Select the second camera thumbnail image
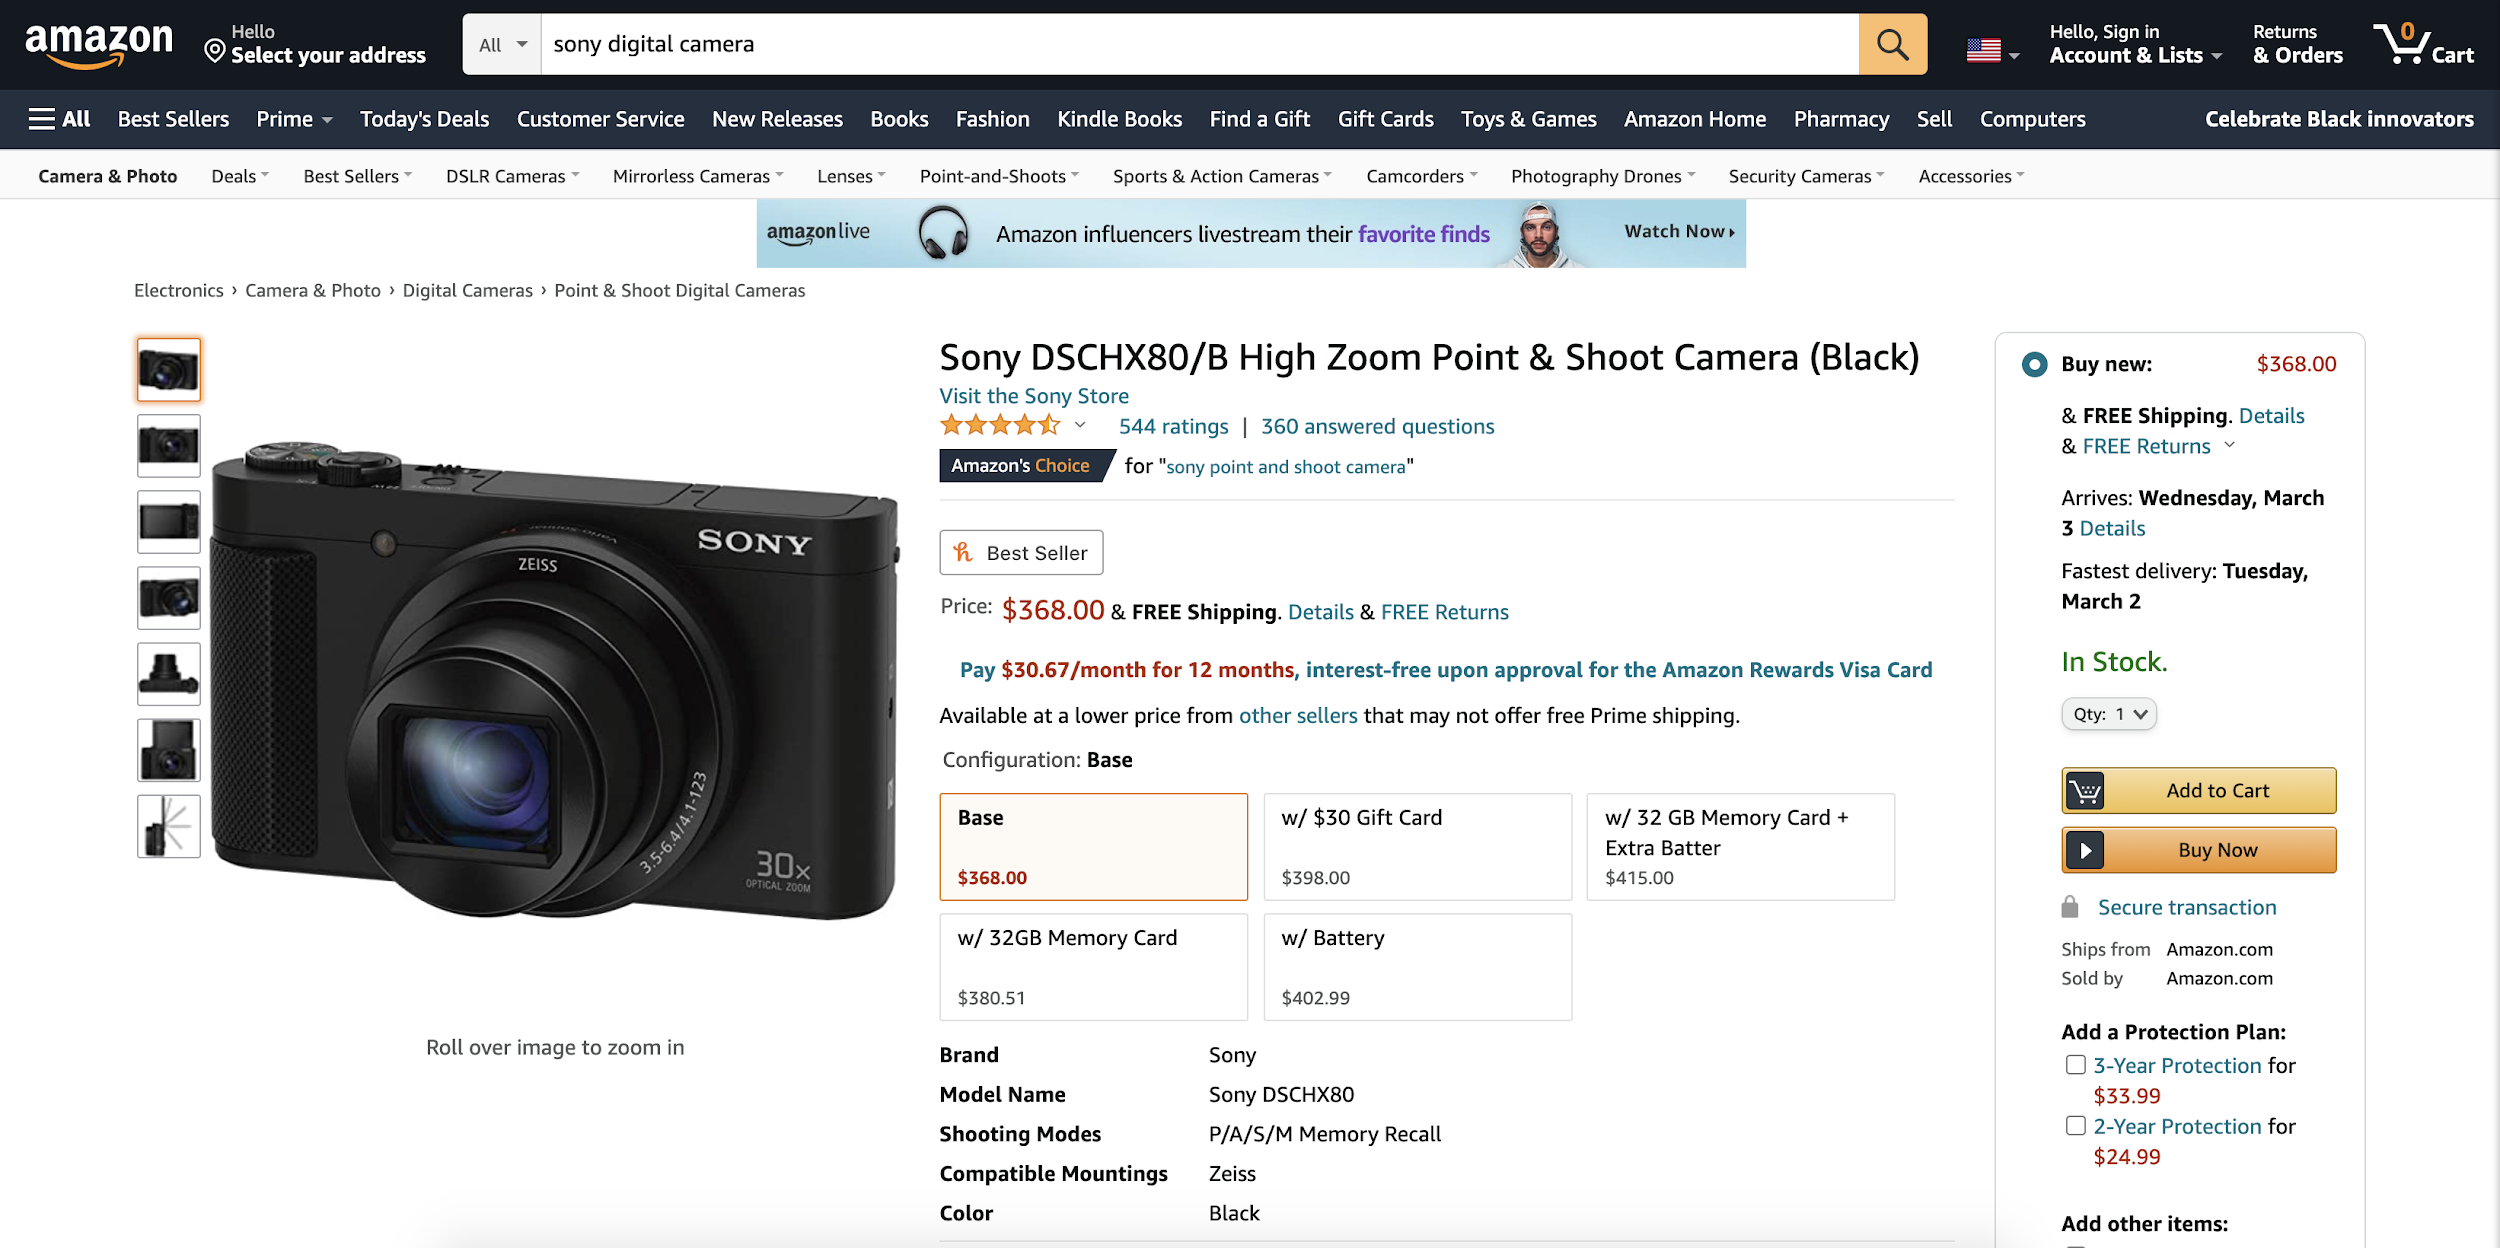Screen dimensions: 2500x1248 coord(168,446)
